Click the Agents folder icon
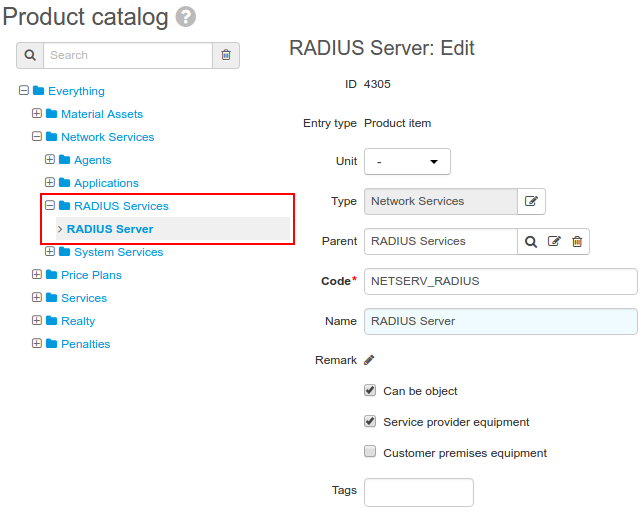Screen dimensions: 644x520 64,159
